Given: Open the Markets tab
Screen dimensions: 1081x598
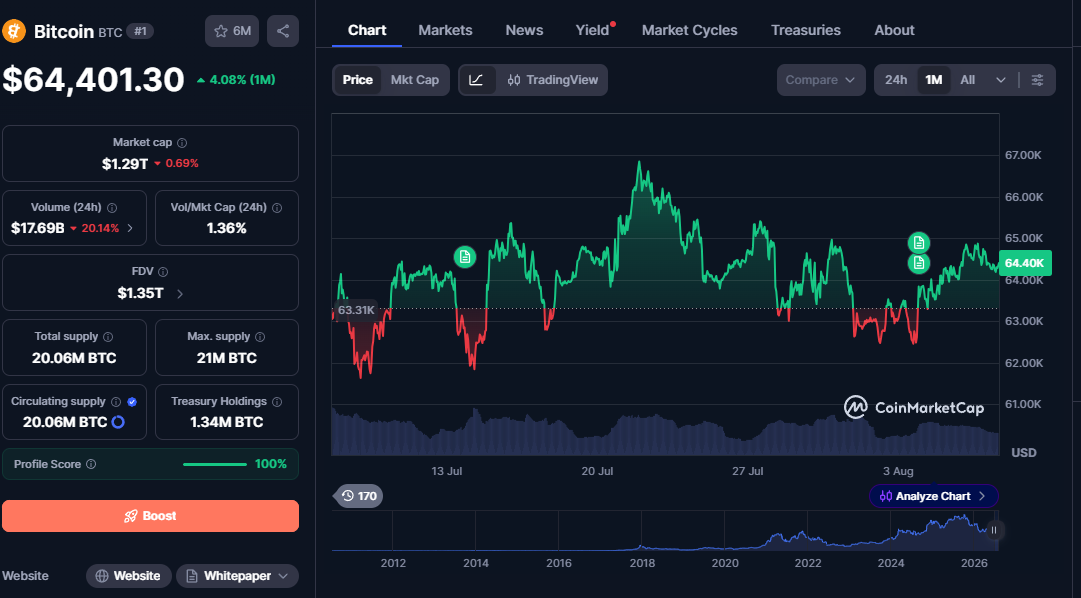Looking at the screenshot, I should pyautogui.click(x=445, y=30).
